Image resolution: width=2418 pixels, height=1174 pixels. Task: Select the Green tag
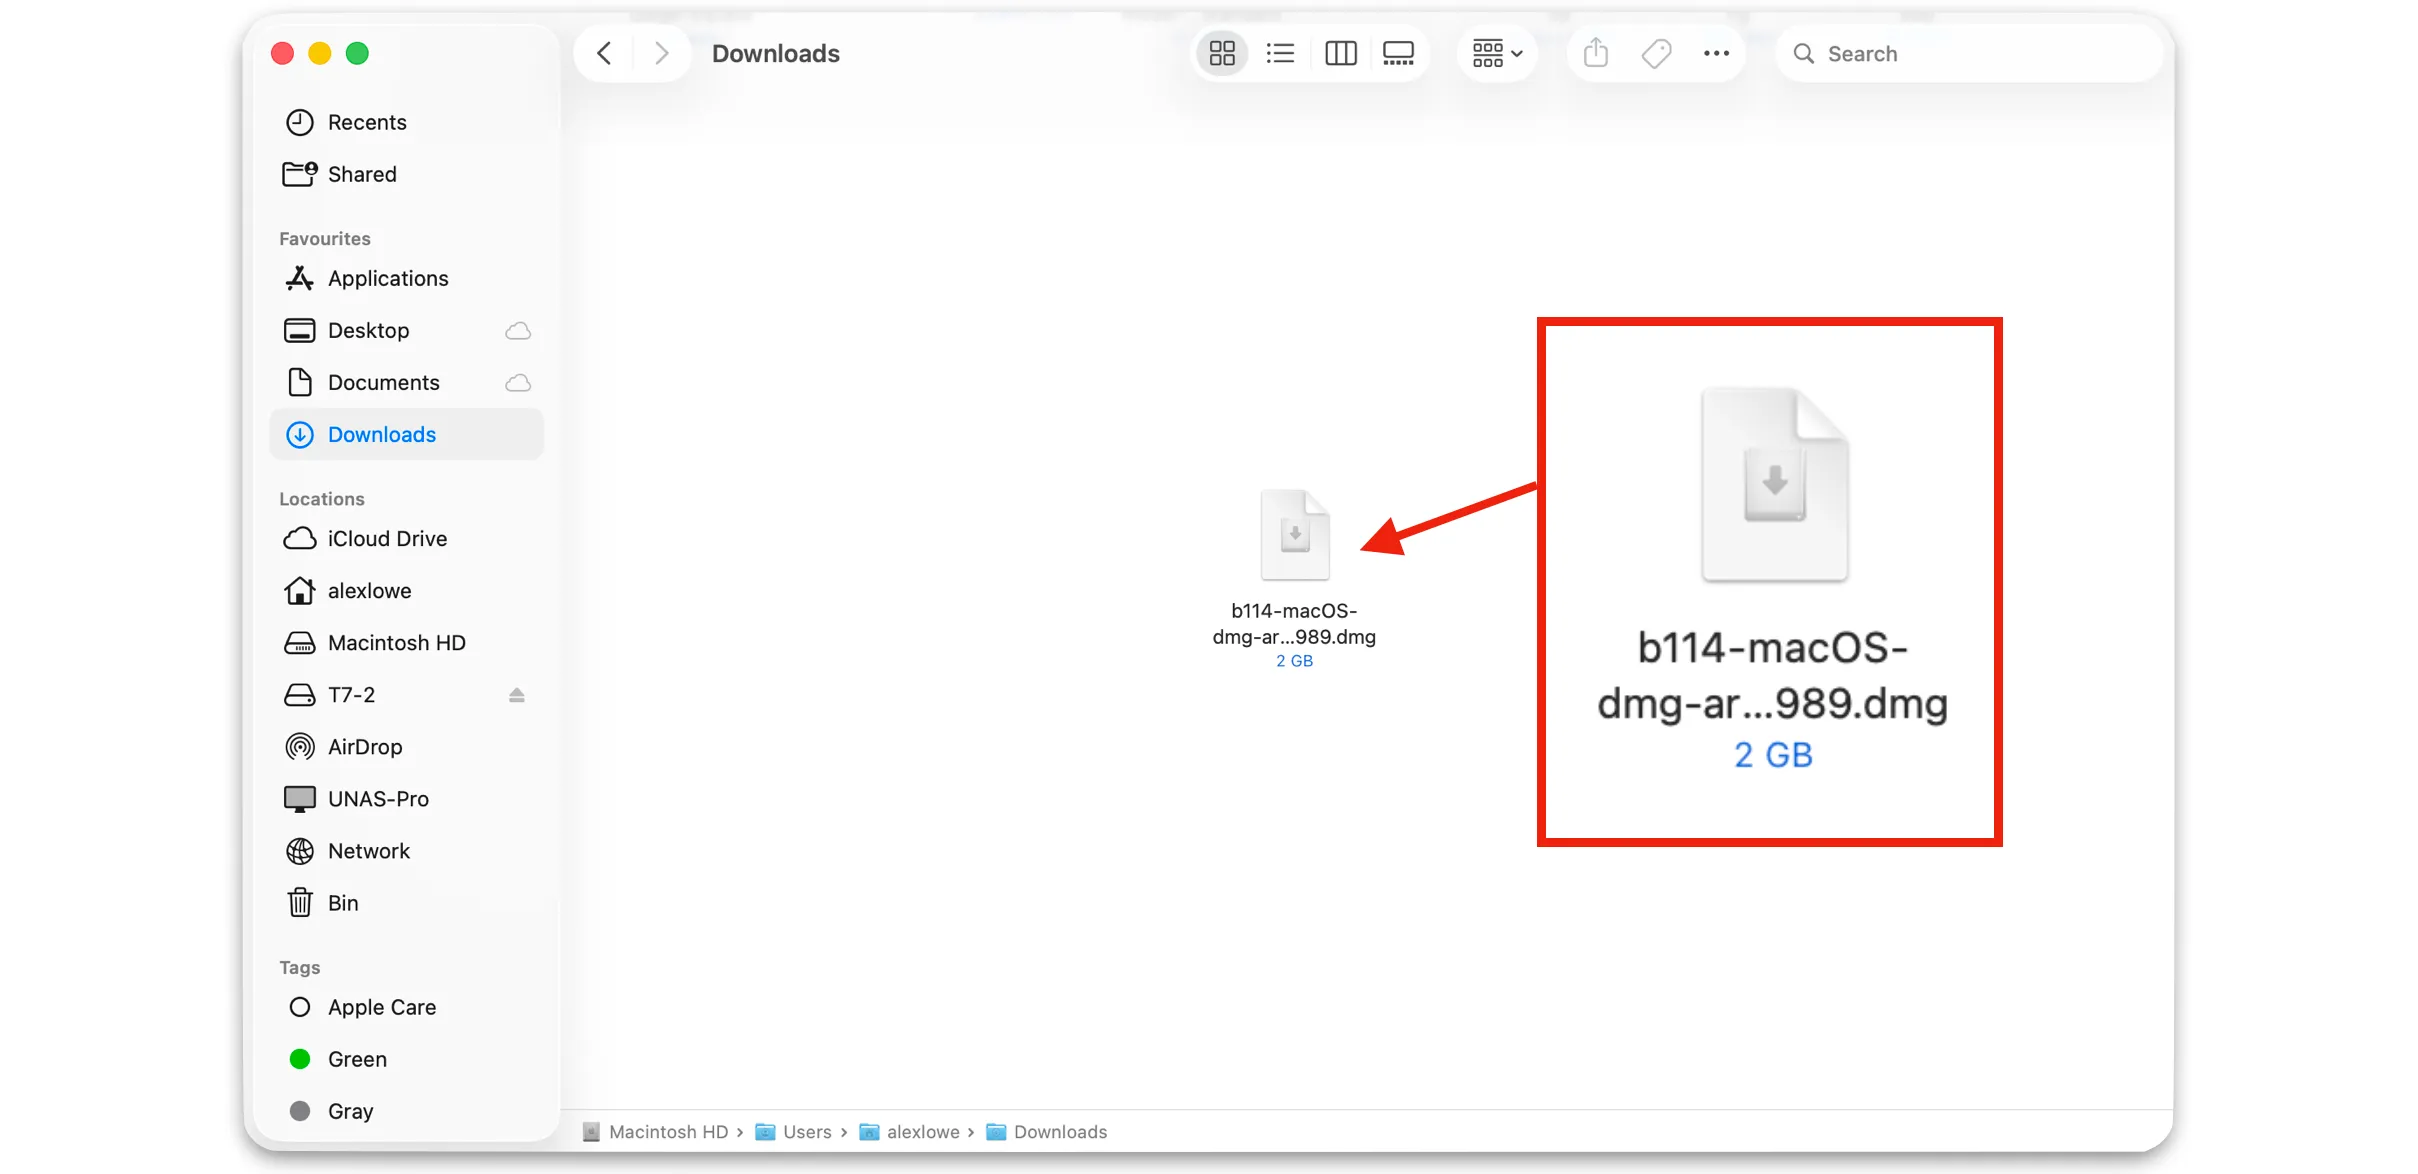point(356,1059)
